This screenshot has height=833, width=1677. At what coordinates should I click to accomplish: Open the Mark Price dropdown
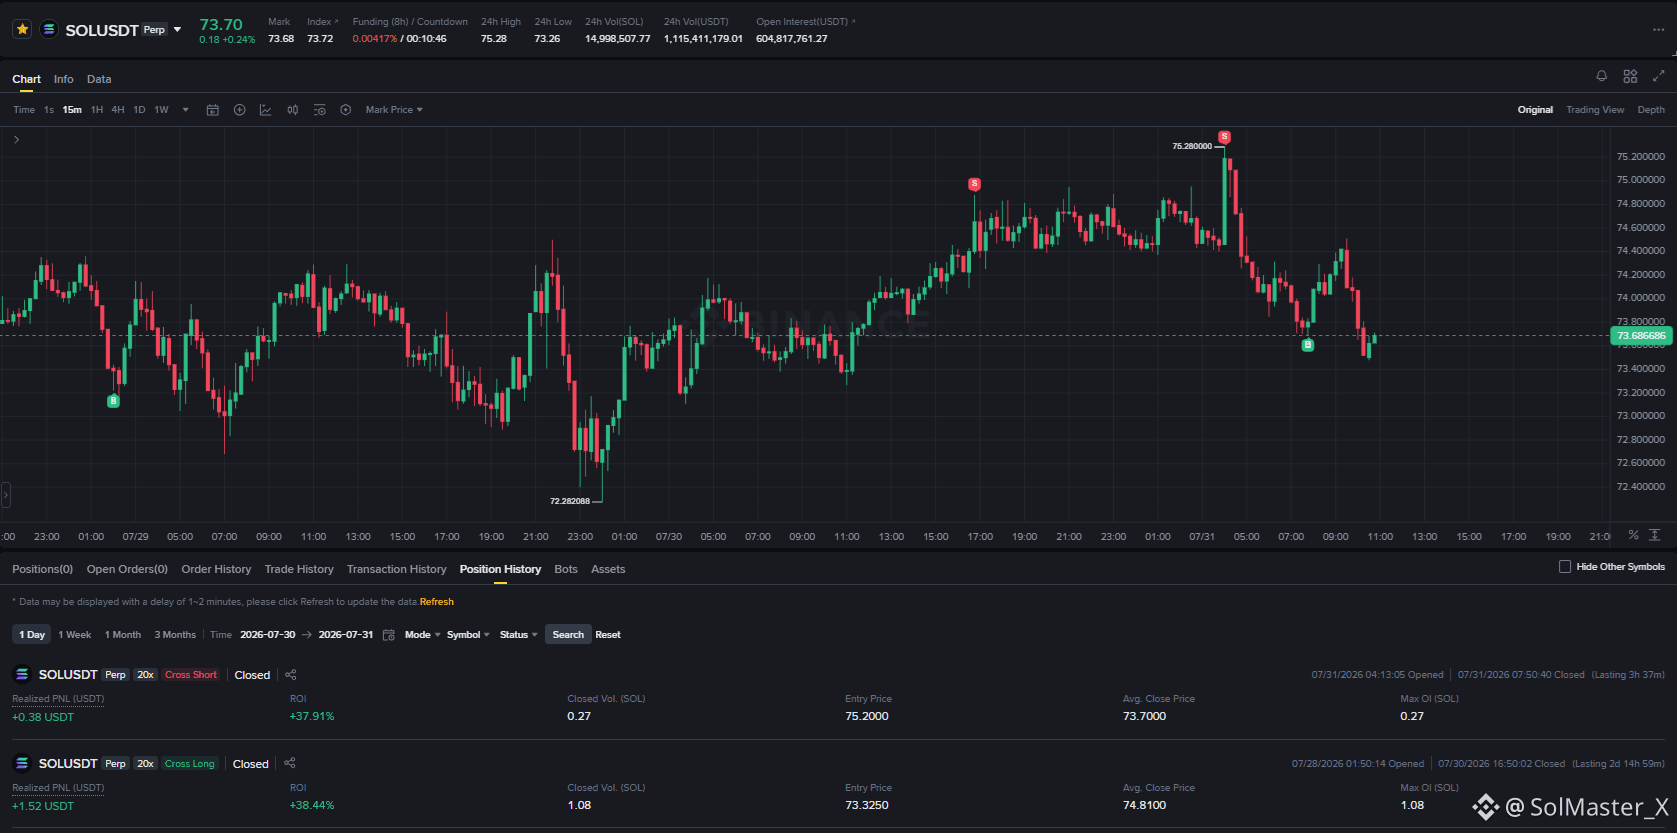coord(394,110)
